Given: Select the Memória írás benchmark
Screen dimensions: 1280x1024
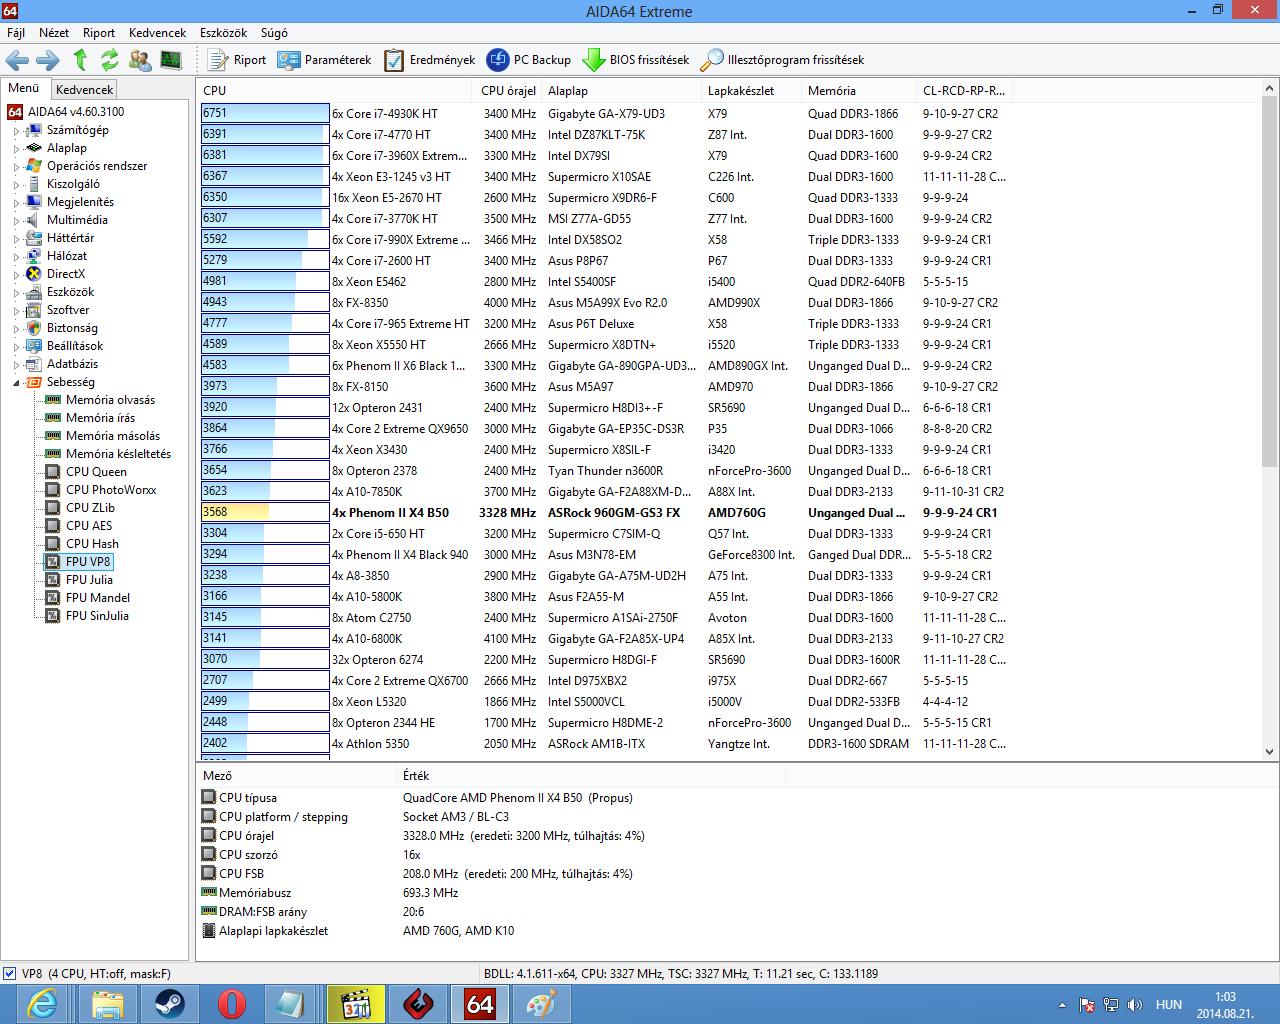Looking at the screenshot, I should (x=100, y=418).
